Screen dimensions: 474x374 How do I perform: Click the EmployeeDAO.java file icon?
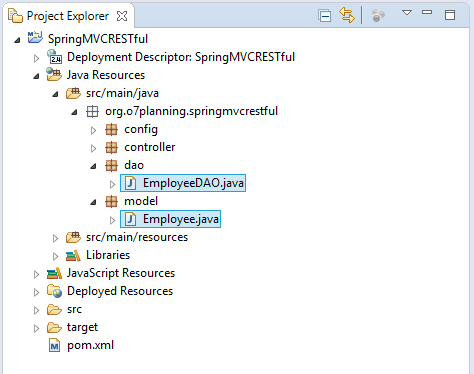point(130,183)
